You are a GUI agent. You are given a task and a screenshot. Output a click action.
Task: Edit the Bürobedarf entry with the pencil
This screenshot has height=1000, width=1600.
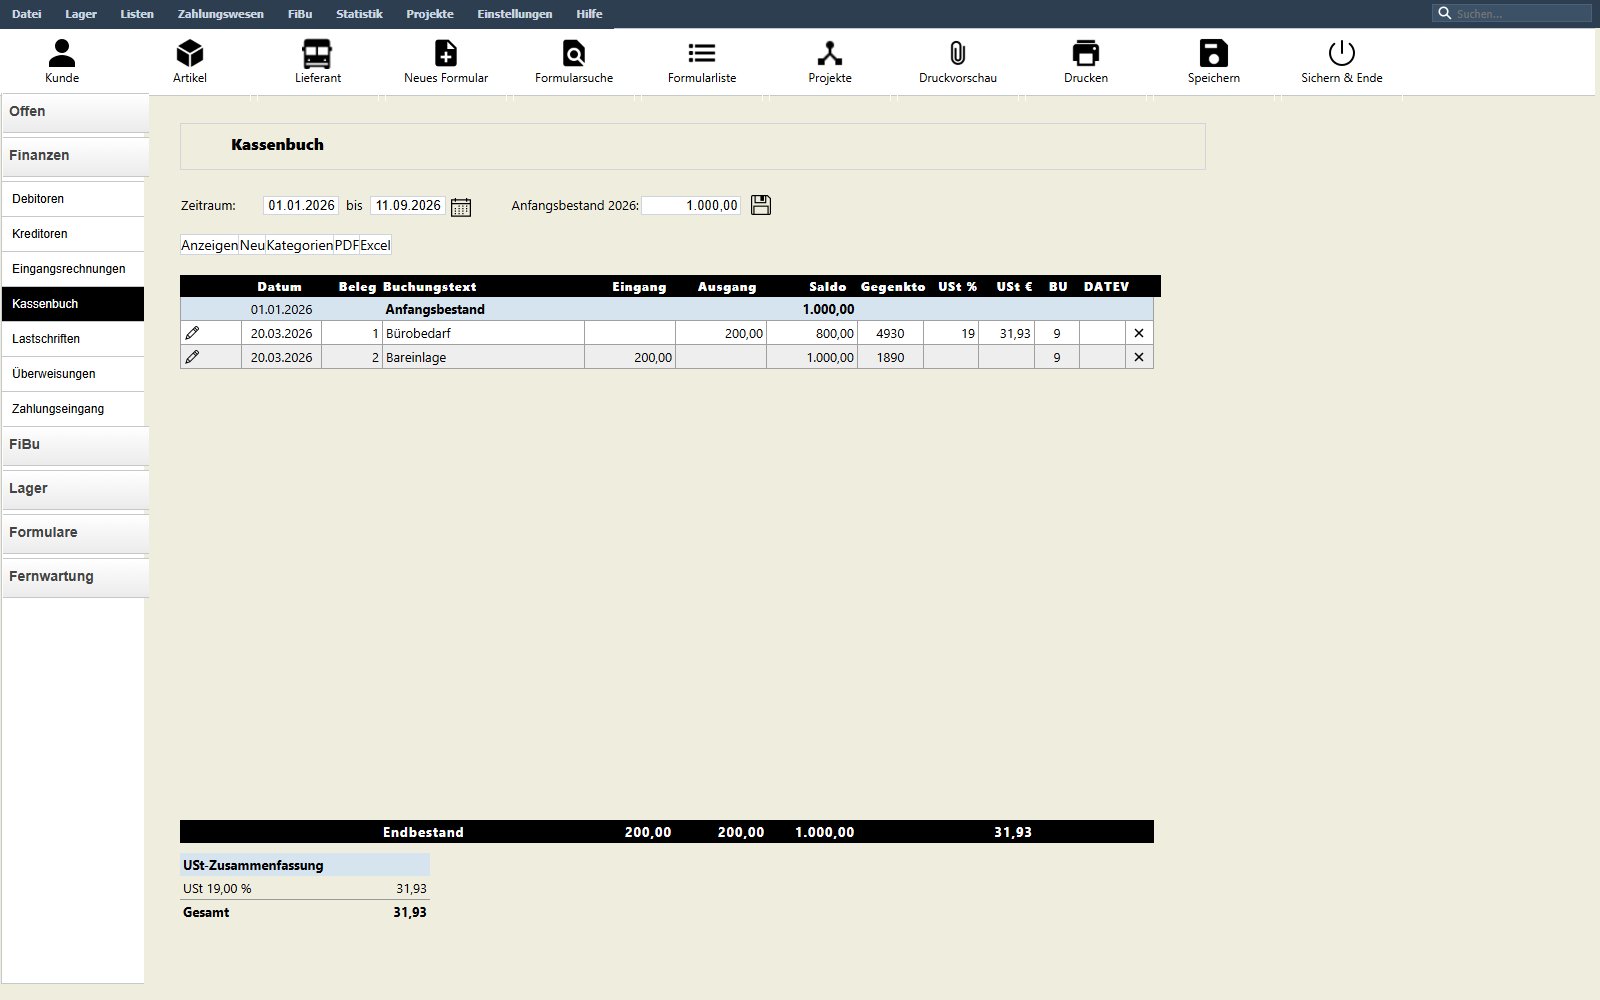pyautogui.click(x=192, y=333)
